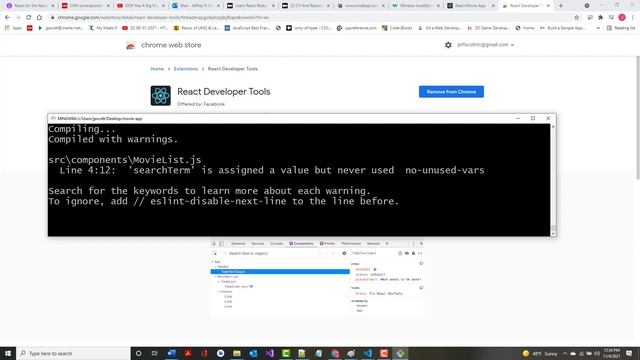Click the 'Compiled with warnings.' terminal line

point(113,140)
